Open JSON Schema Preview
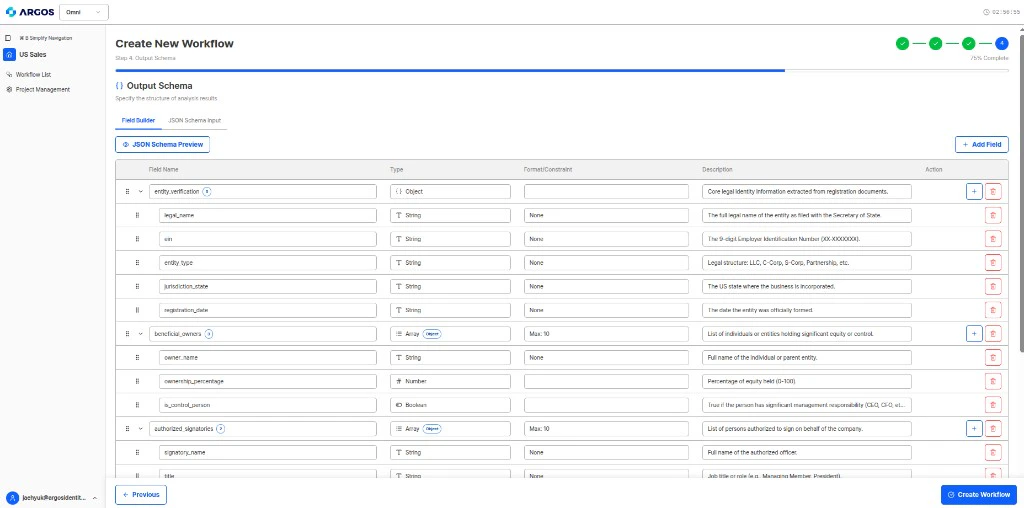This screenshot has height=508, width=1024. [x=163, y=144]
